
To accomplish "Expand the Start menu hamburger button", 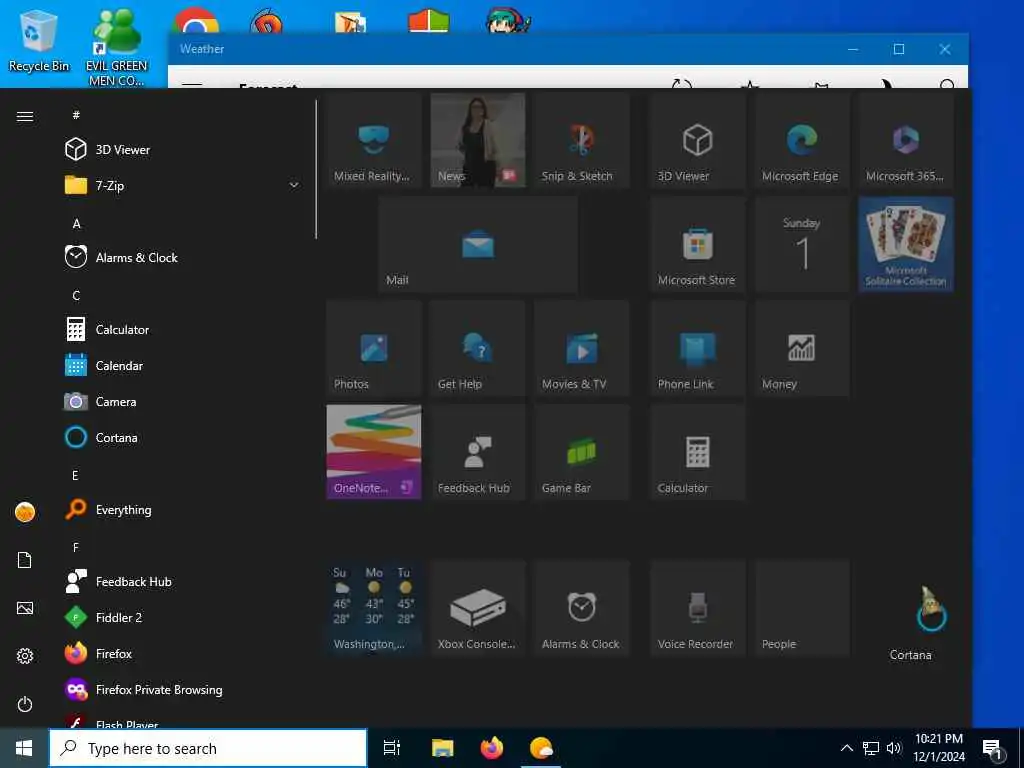I will pyautogui.click(x=25, y=116).
